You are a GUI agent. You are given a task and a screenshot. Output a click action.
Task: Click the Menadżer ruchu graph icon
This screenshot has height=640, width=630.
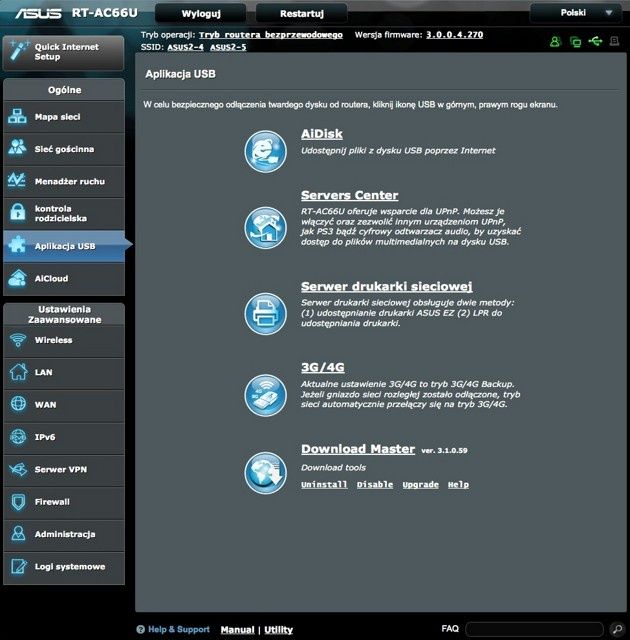coord(18,180)
